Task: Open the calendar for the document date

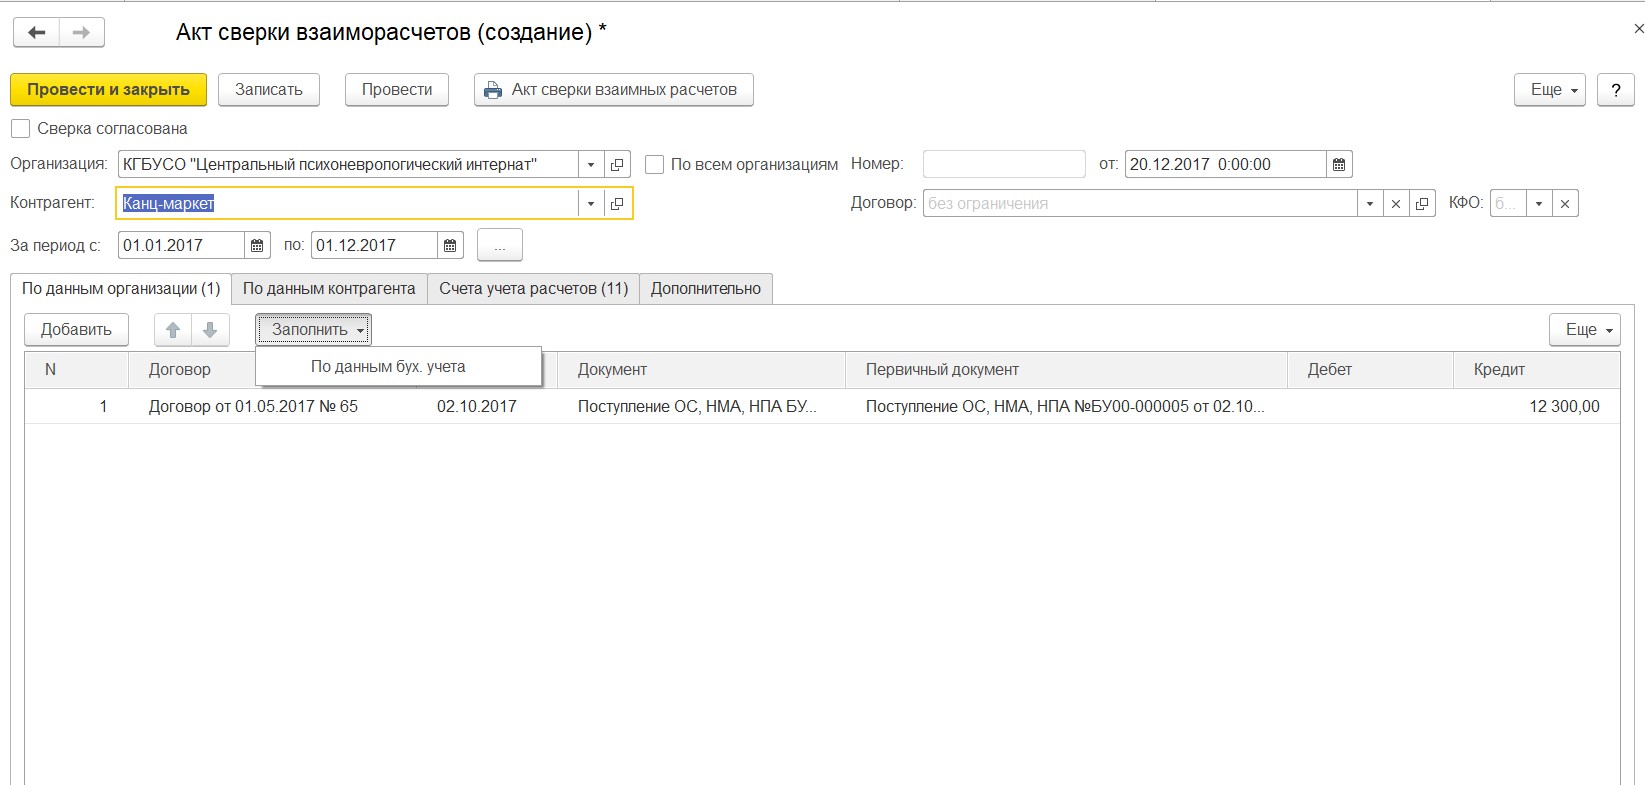Action: [1339, 164]
